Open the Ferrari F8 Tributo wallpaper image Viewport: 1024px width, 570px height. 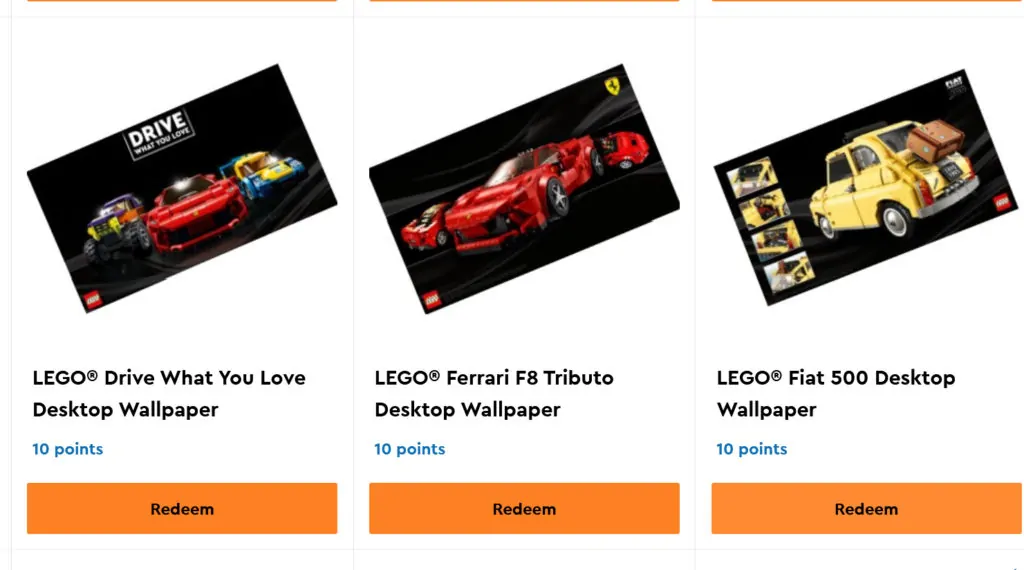point(524,188)
